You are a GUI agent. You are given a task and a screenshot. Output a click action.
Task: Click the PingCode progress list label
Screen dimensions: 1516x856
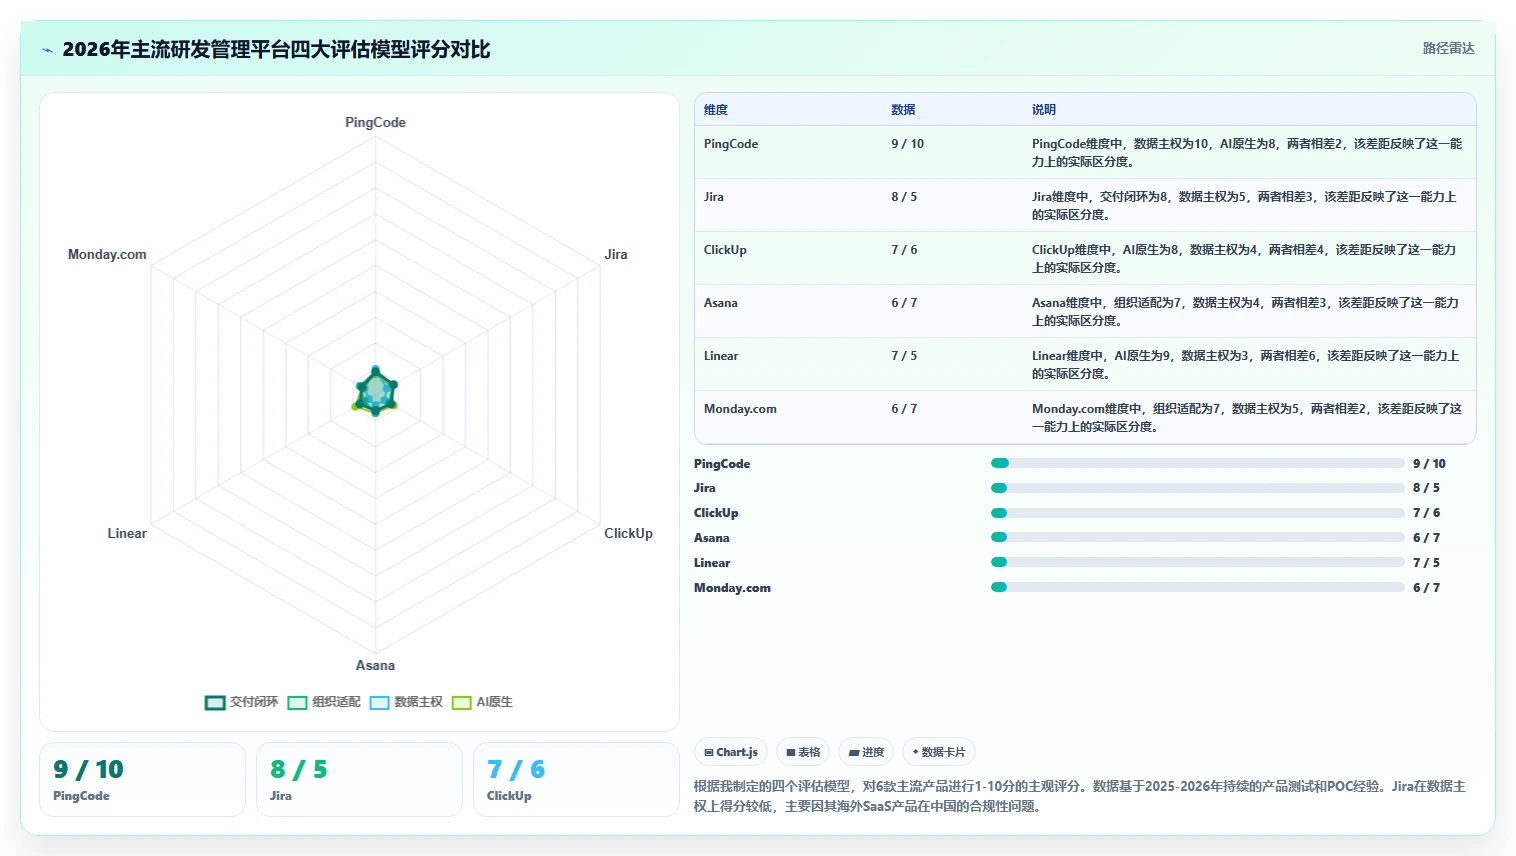coord(722,464)
